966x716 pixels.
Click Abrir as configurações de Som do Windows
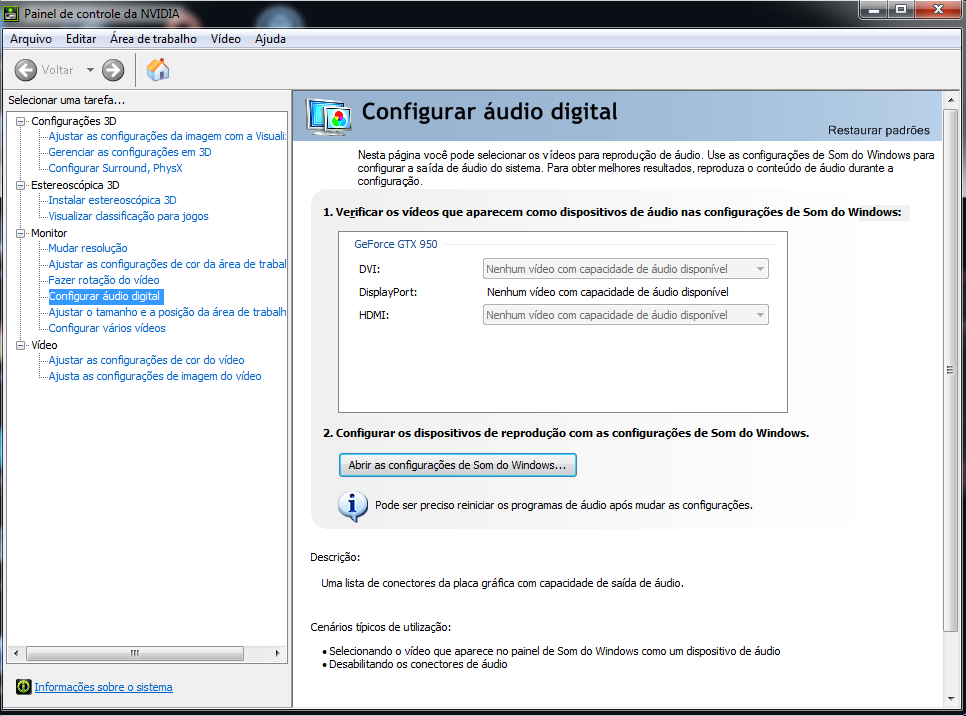[x=457, y=465]
